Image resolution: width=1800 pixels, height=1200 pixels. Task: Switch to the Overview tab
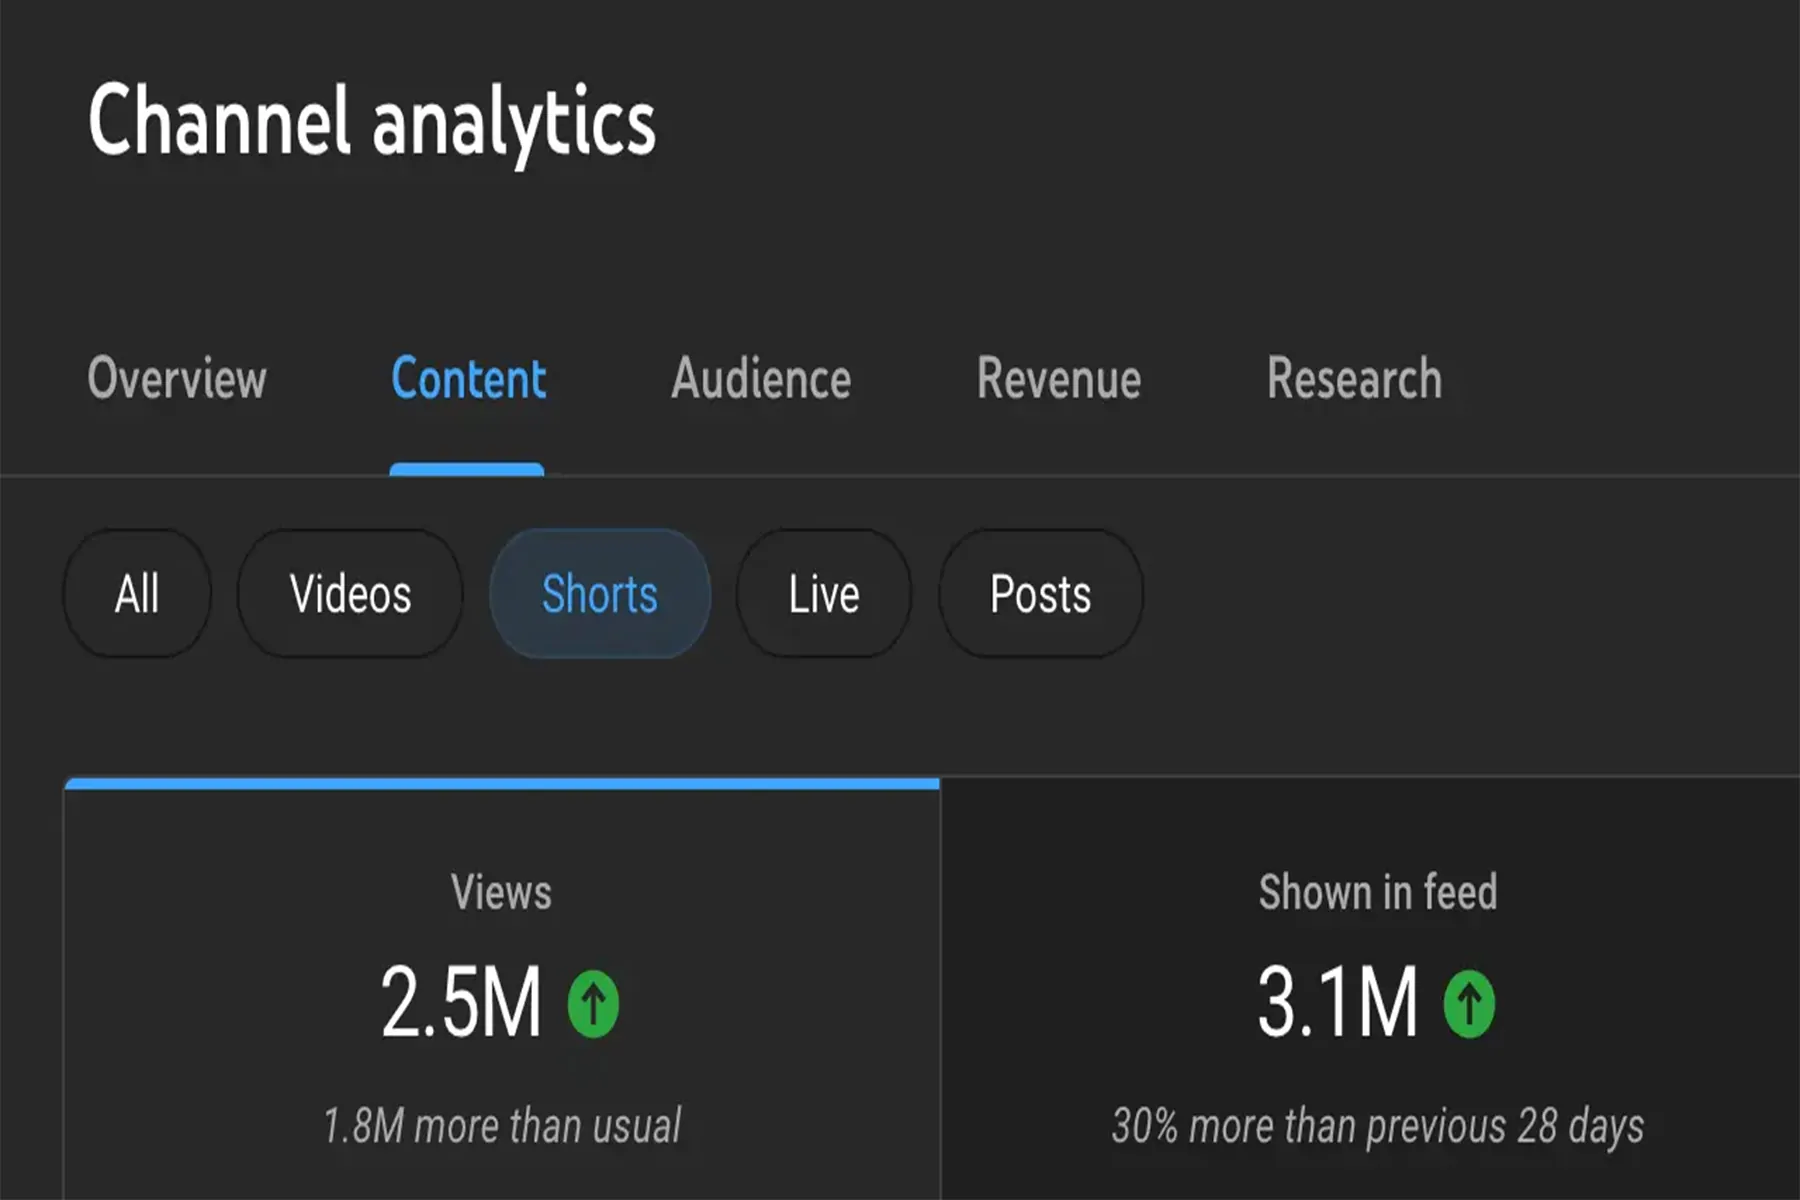177,379
